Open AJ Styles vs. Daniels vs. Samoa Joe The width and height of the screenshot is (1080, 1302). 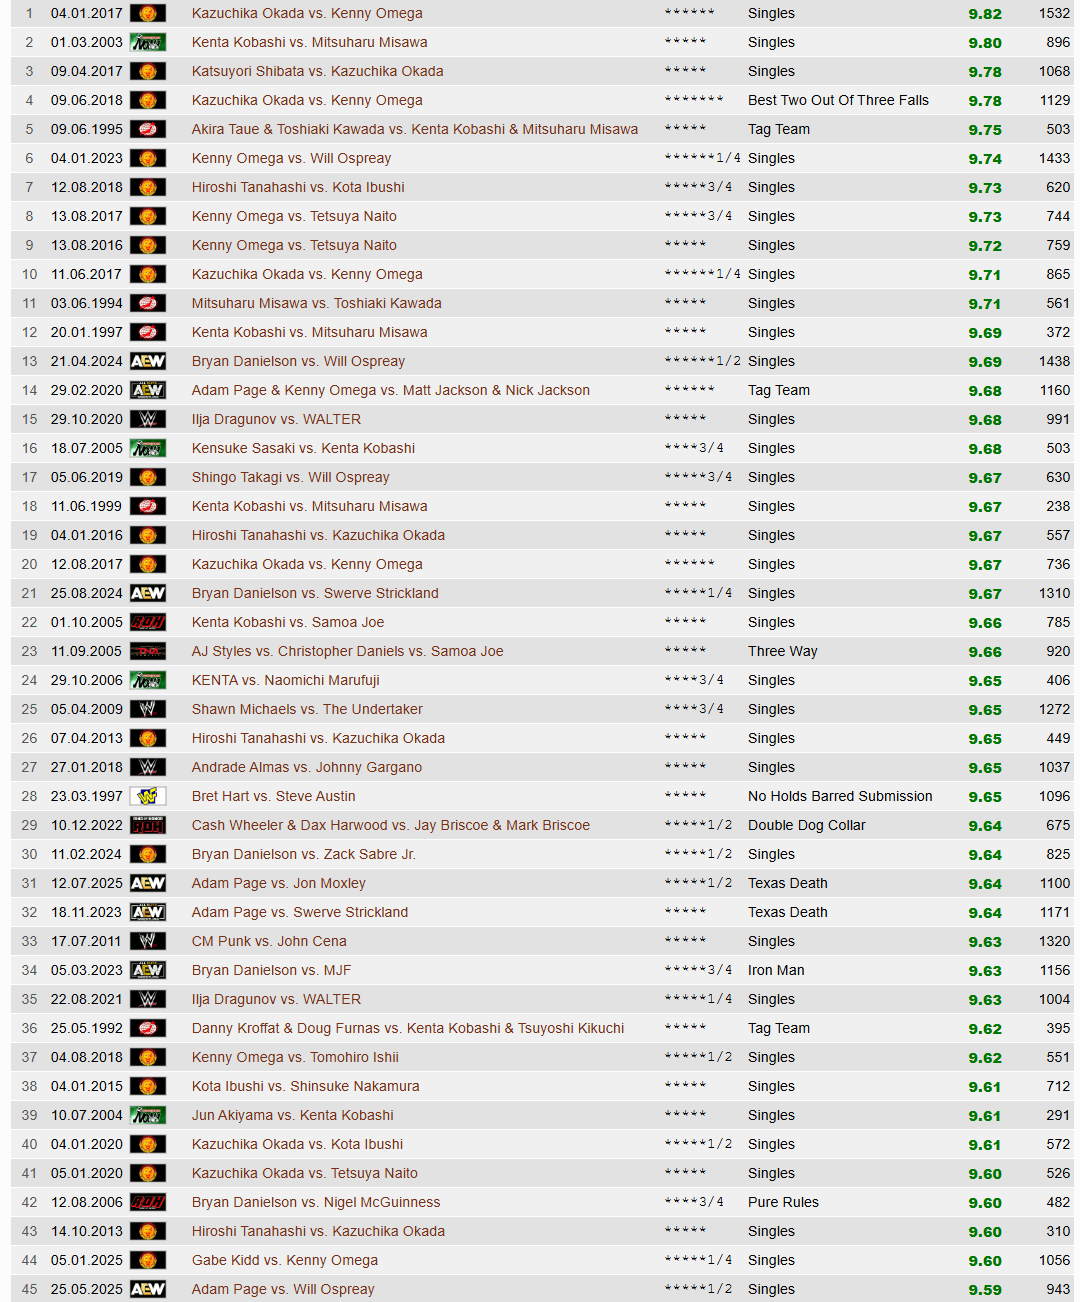click(x=348, y=652)
